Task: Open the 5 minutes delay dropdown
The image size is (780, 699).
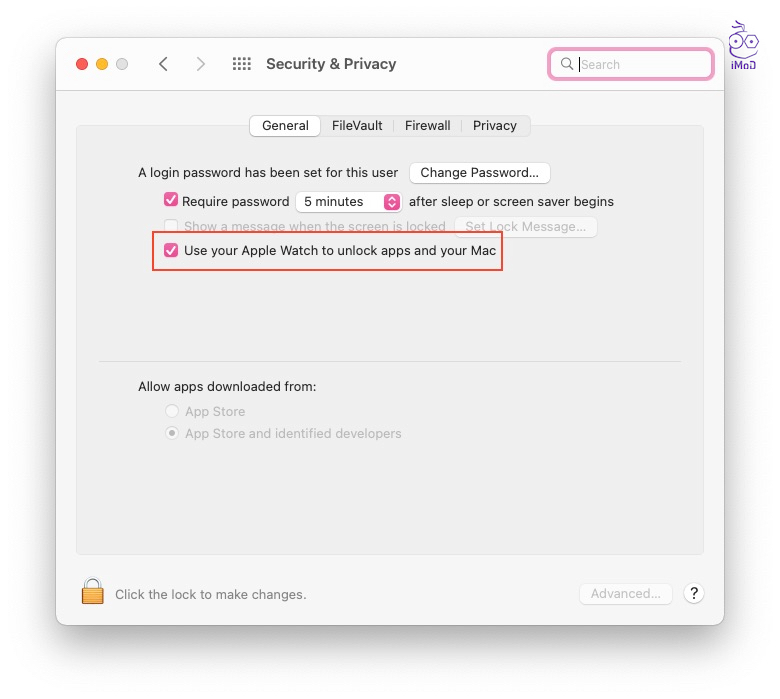Action: tap(349, 202)
